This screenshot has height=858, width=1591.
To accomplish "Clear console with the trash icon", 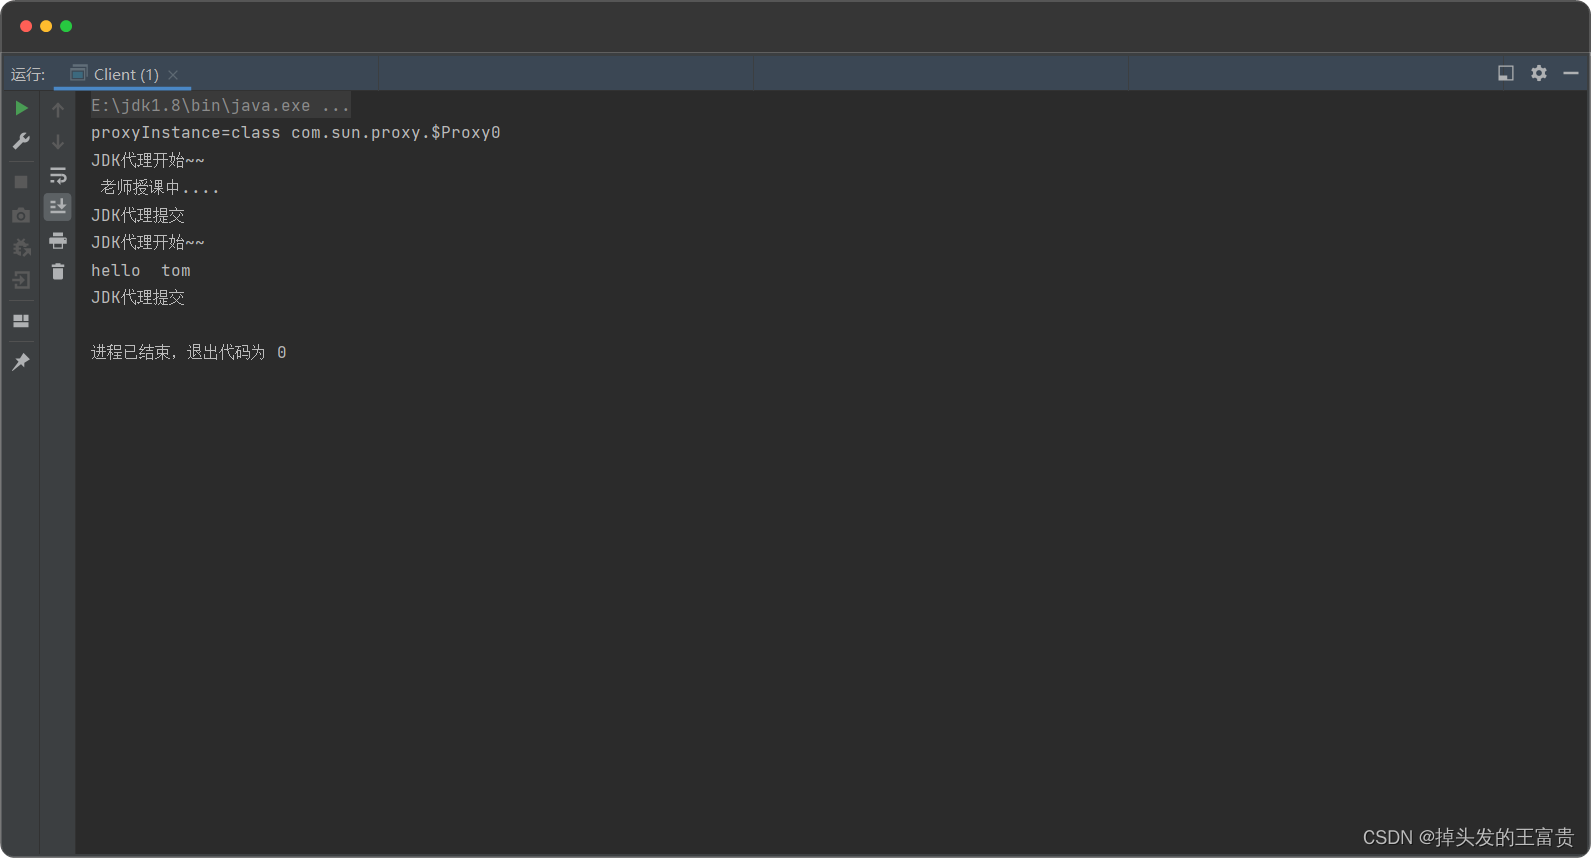I will (x=58, y=272).
